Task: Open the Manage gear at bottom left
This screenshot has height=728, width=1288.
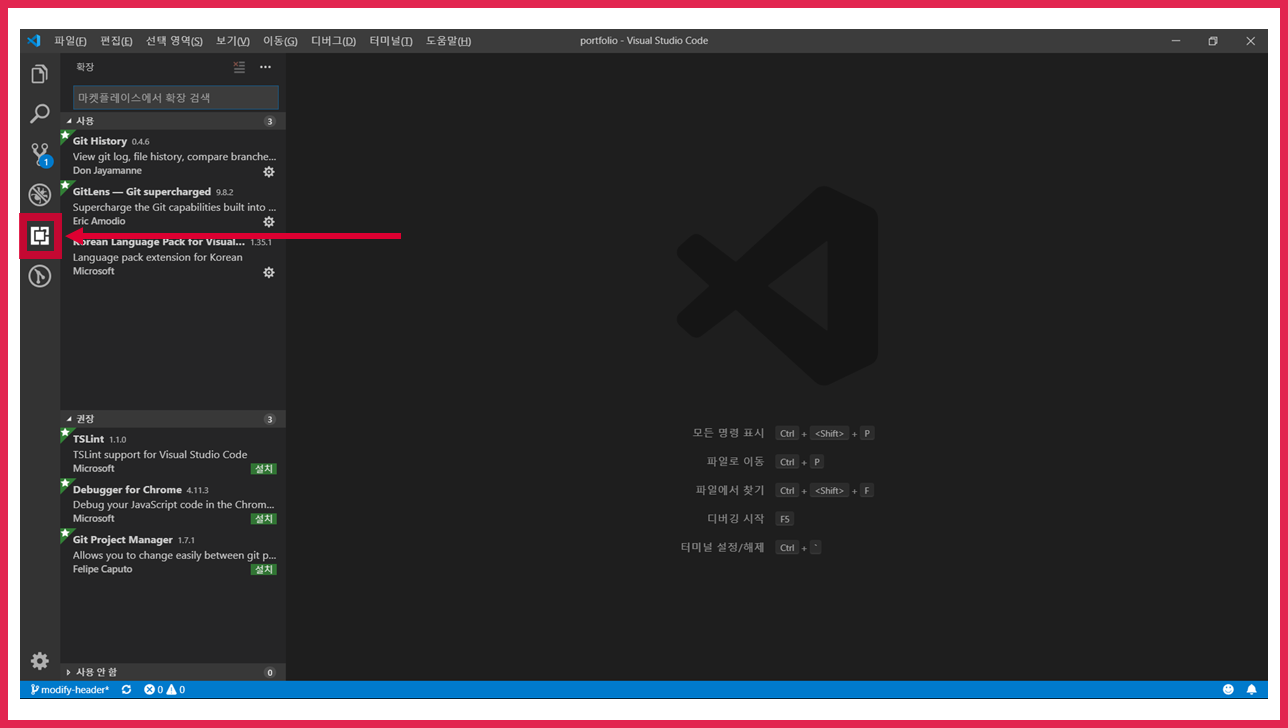Action: tap(40, 661)
